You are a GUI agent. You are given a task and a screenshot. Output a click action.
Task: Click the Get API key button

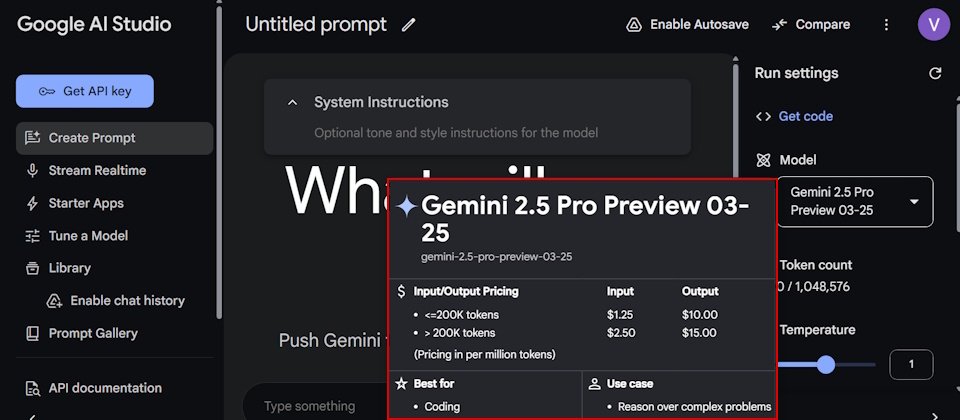pyautogui.click(x=84, y=91)
